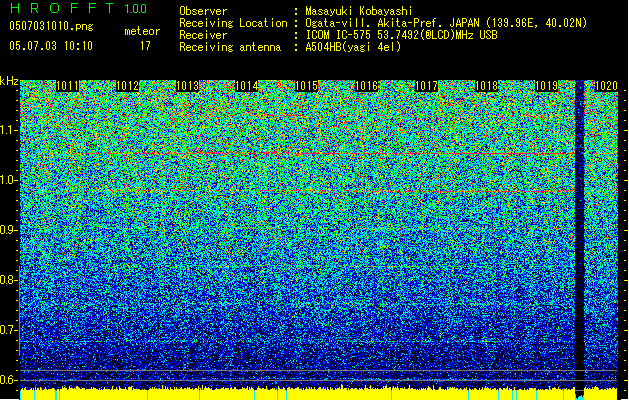
Task: Click time marker 1011
Action: tap(67, 86)
